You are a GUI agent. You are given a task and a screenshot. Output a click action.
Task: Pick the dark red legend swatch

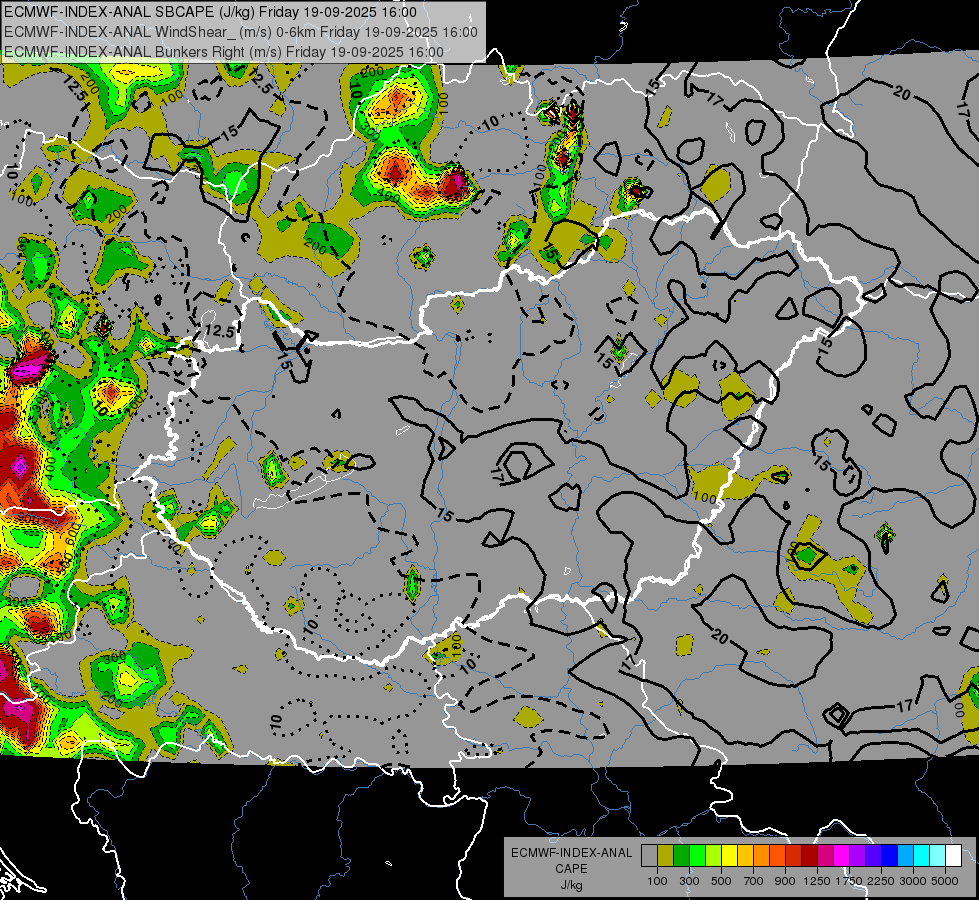click(810, 856)
